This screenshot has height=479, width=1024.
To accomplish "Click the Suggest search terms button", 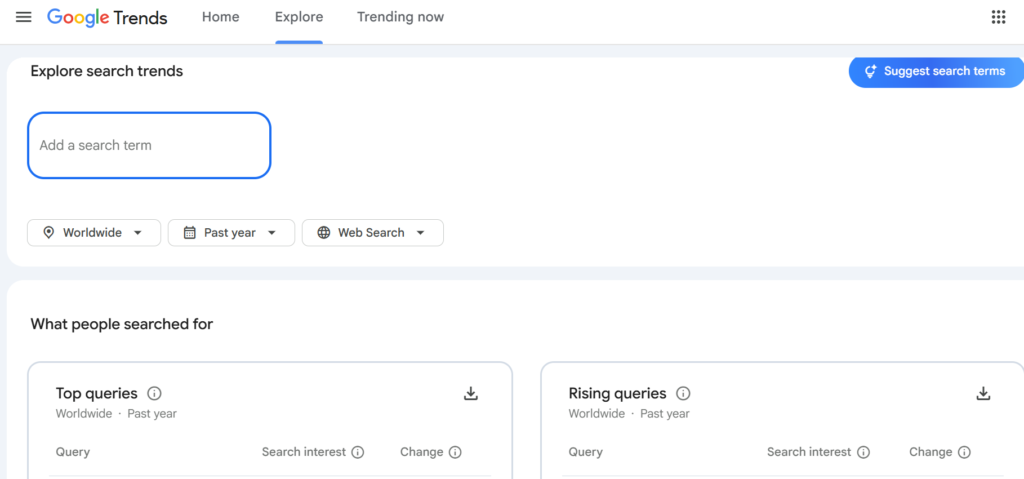I will pos(936,71).
